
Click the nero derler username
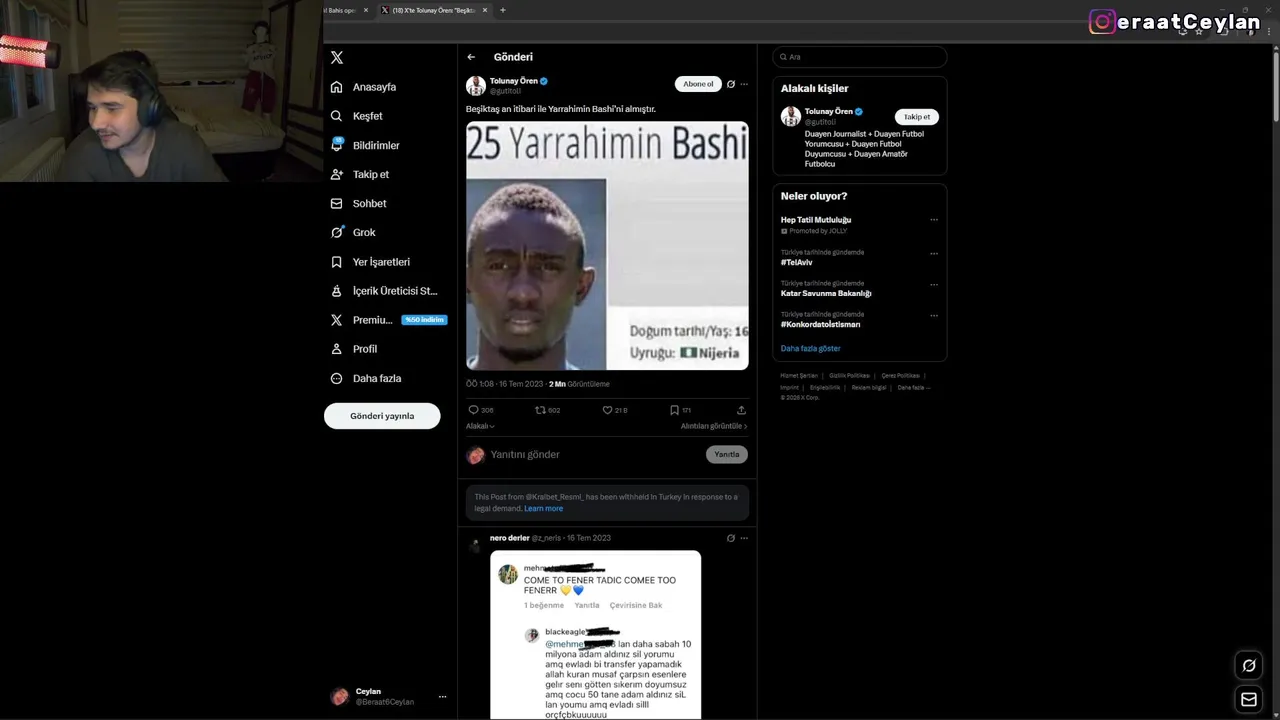[510, 538]
